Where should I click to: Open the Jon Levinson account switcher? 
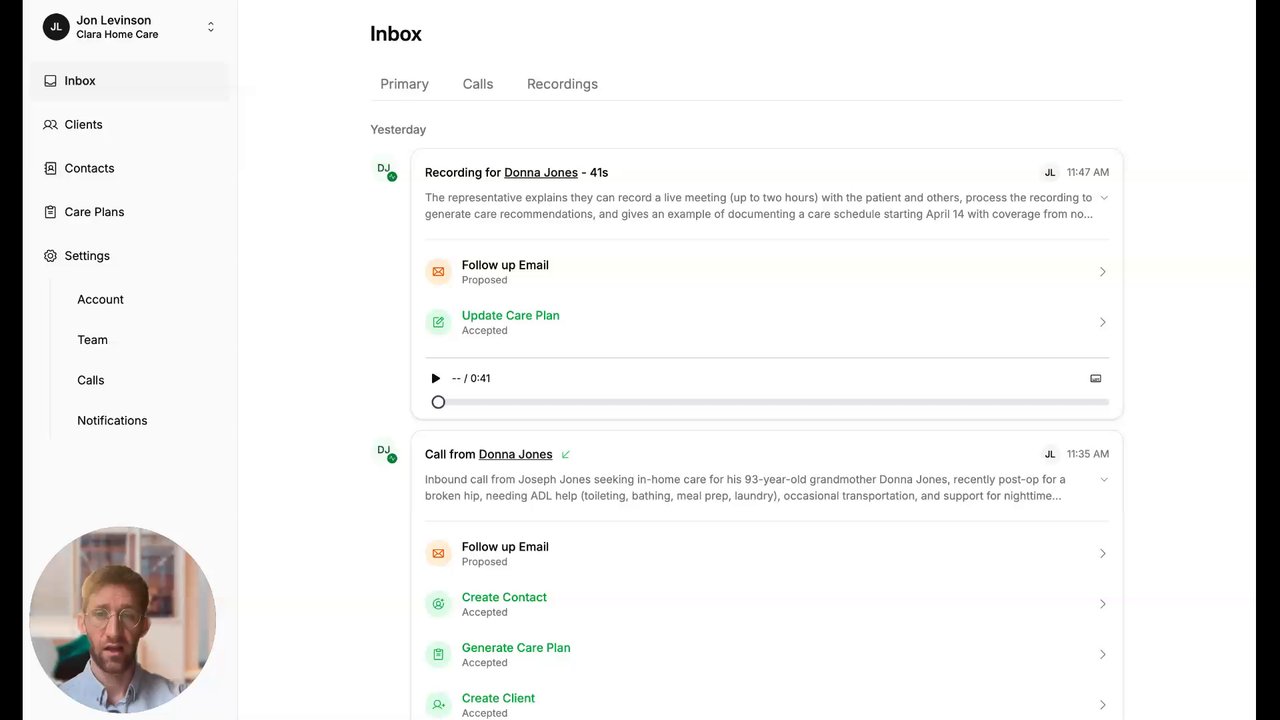[x=210, y=27]
